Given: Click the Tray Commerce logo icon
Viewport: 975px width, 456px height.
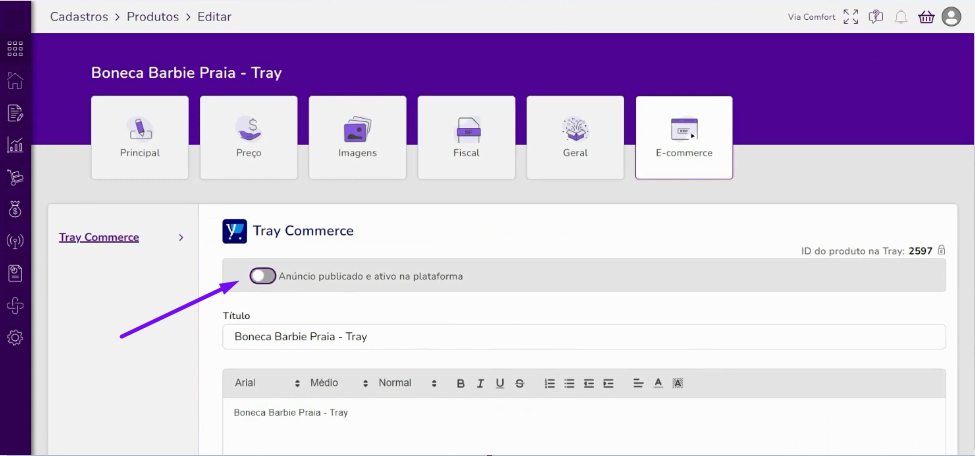Looking at the screenshot, I should pyautogui.click(x=234, y=231).
